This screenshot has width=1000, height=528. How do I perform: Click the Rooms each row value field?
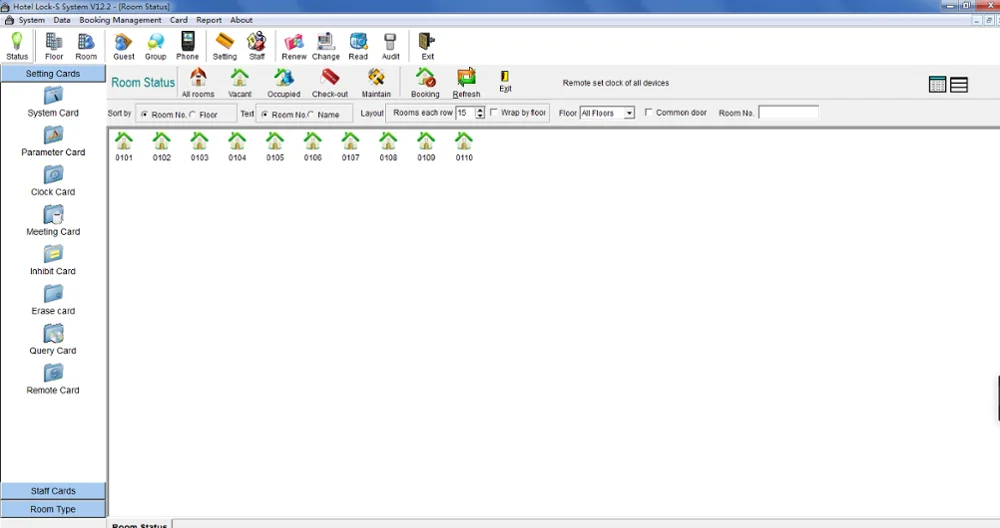(x=465, y=113)
